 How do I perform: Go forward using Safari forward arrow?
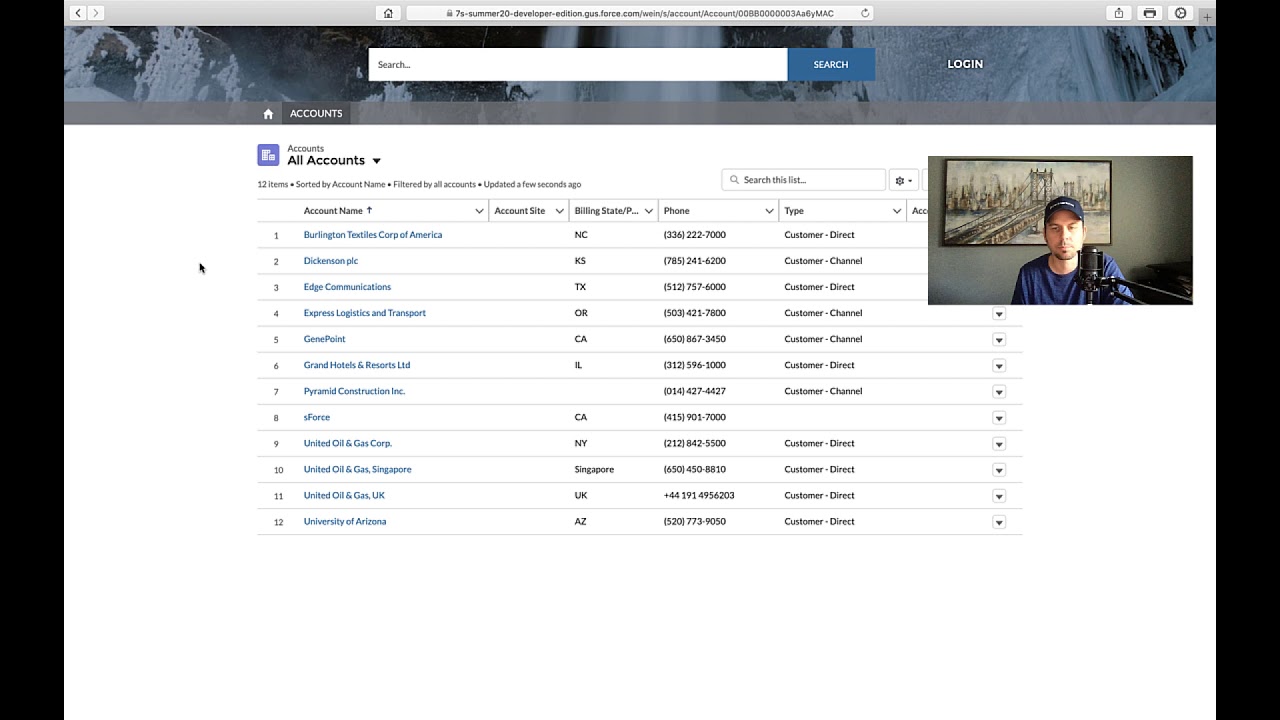pos(96,13)
